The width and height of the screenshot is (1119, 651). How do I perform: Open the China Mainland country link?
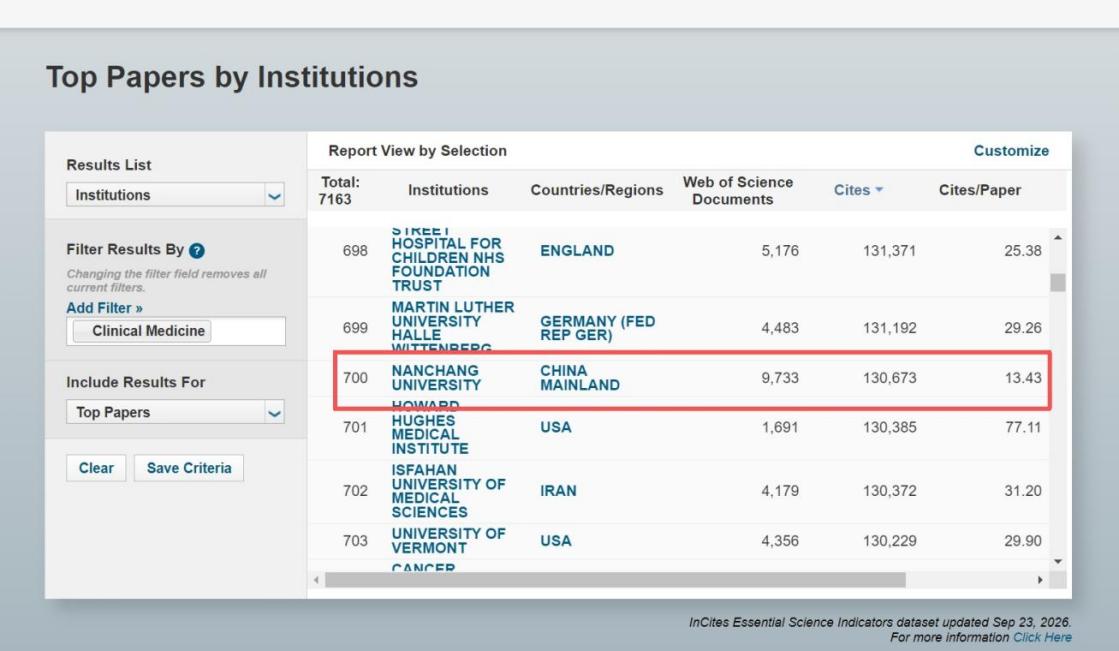(579, 378)
